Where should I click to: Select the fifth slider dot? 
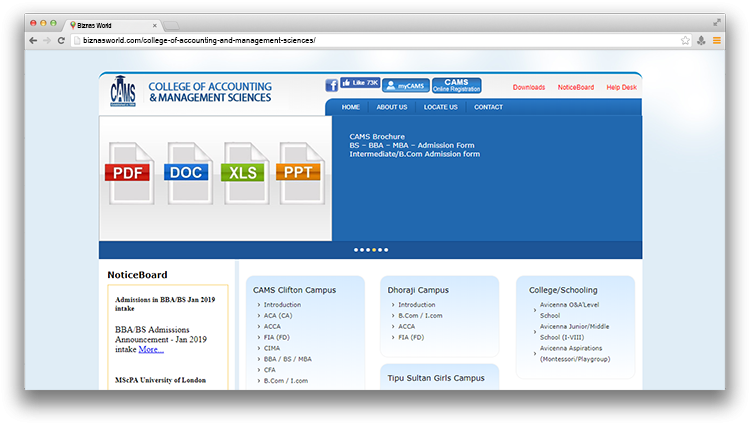point(380,250)
